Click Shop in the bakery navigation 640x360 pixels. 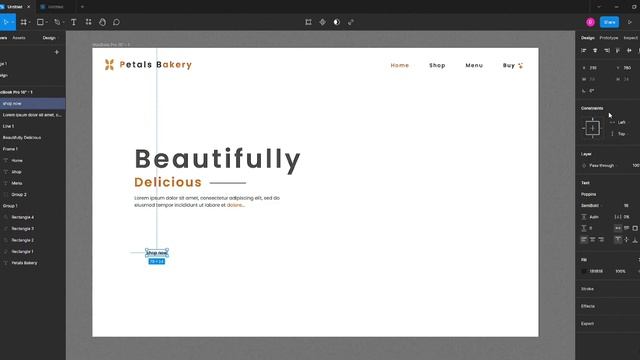click(437, 65)
